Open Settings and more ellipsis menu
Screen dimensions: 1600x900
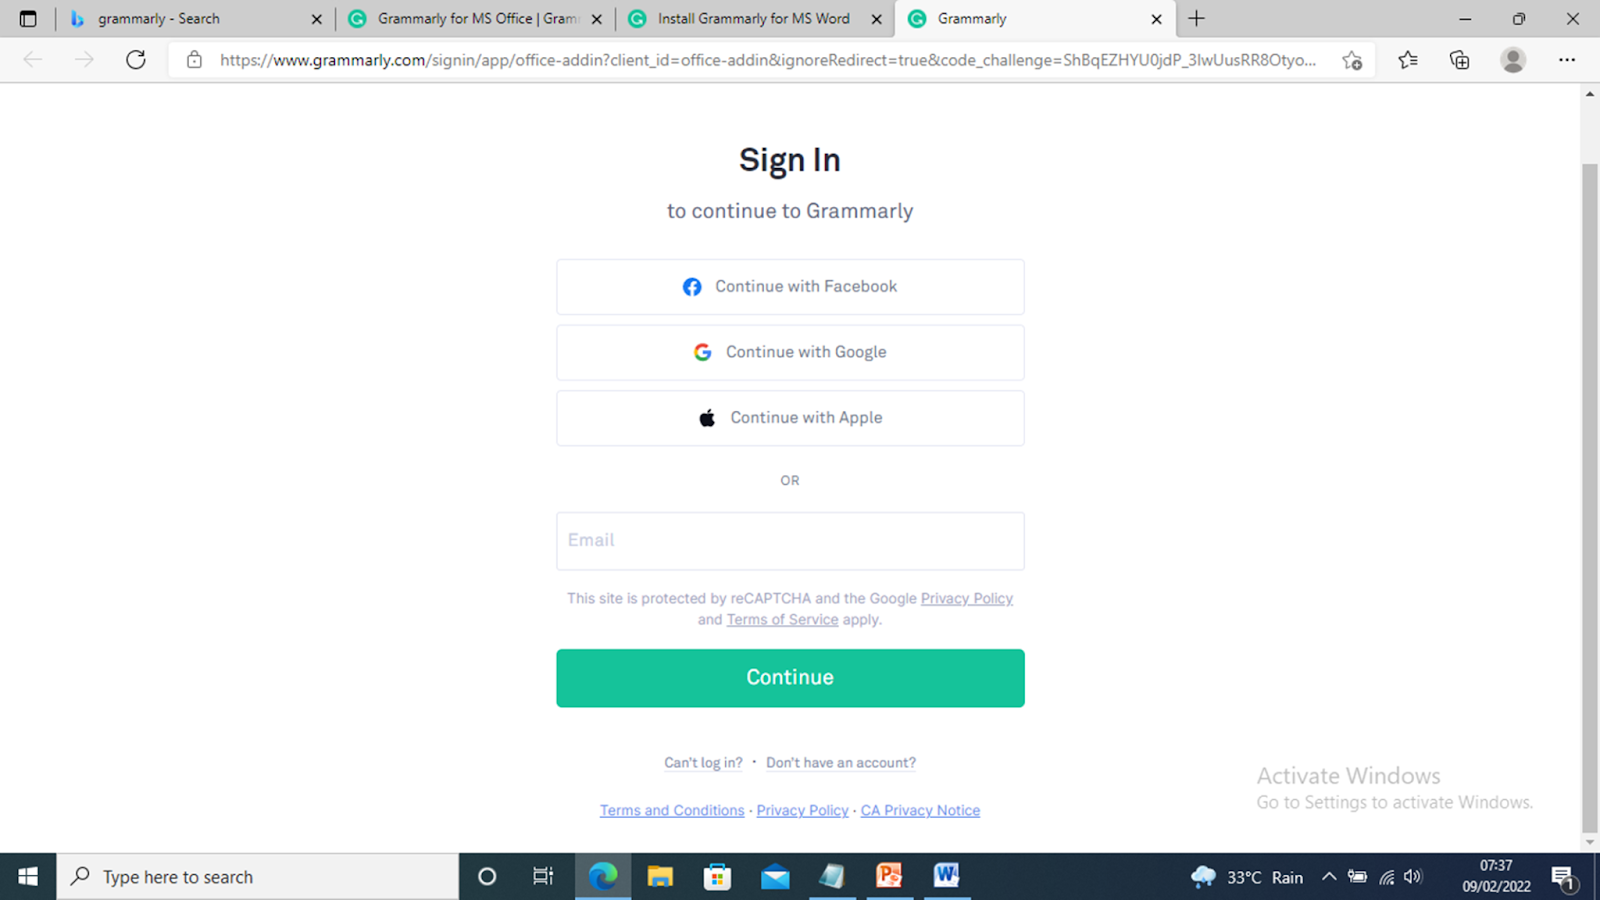pos(1567,60)
